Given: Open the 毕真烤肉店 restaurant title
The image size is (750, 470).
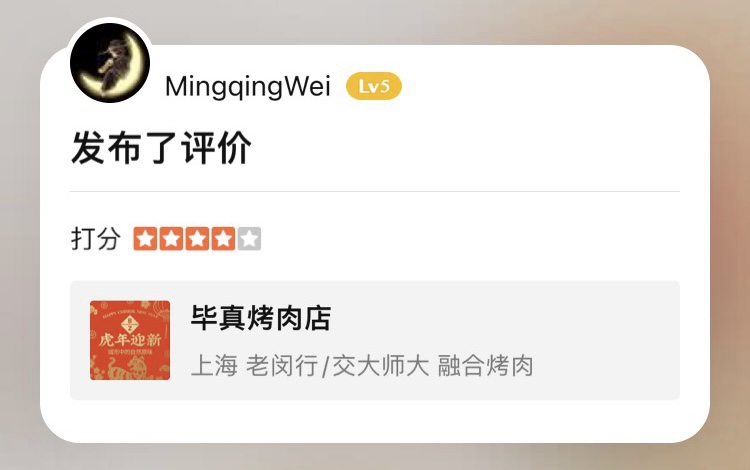Looking at the screenshot, I should click(x=261, y=318).
